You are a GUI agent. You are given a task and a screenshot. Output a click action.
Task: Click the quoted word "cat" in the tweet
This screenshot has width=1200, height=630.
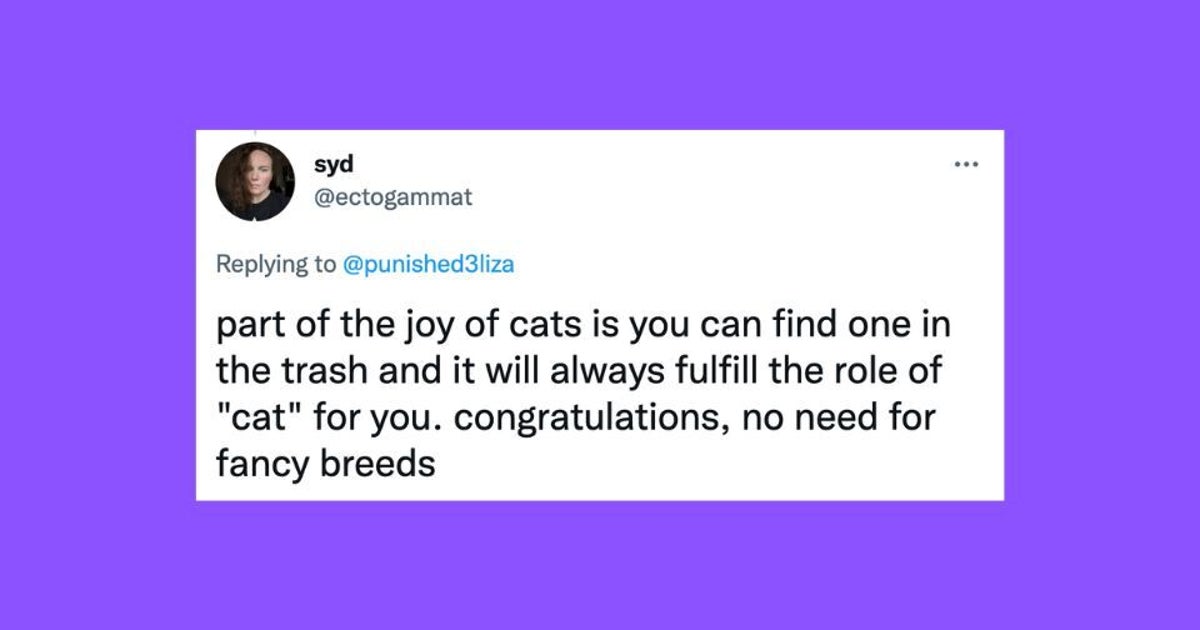pyautogui.click(x=255, y=415)
